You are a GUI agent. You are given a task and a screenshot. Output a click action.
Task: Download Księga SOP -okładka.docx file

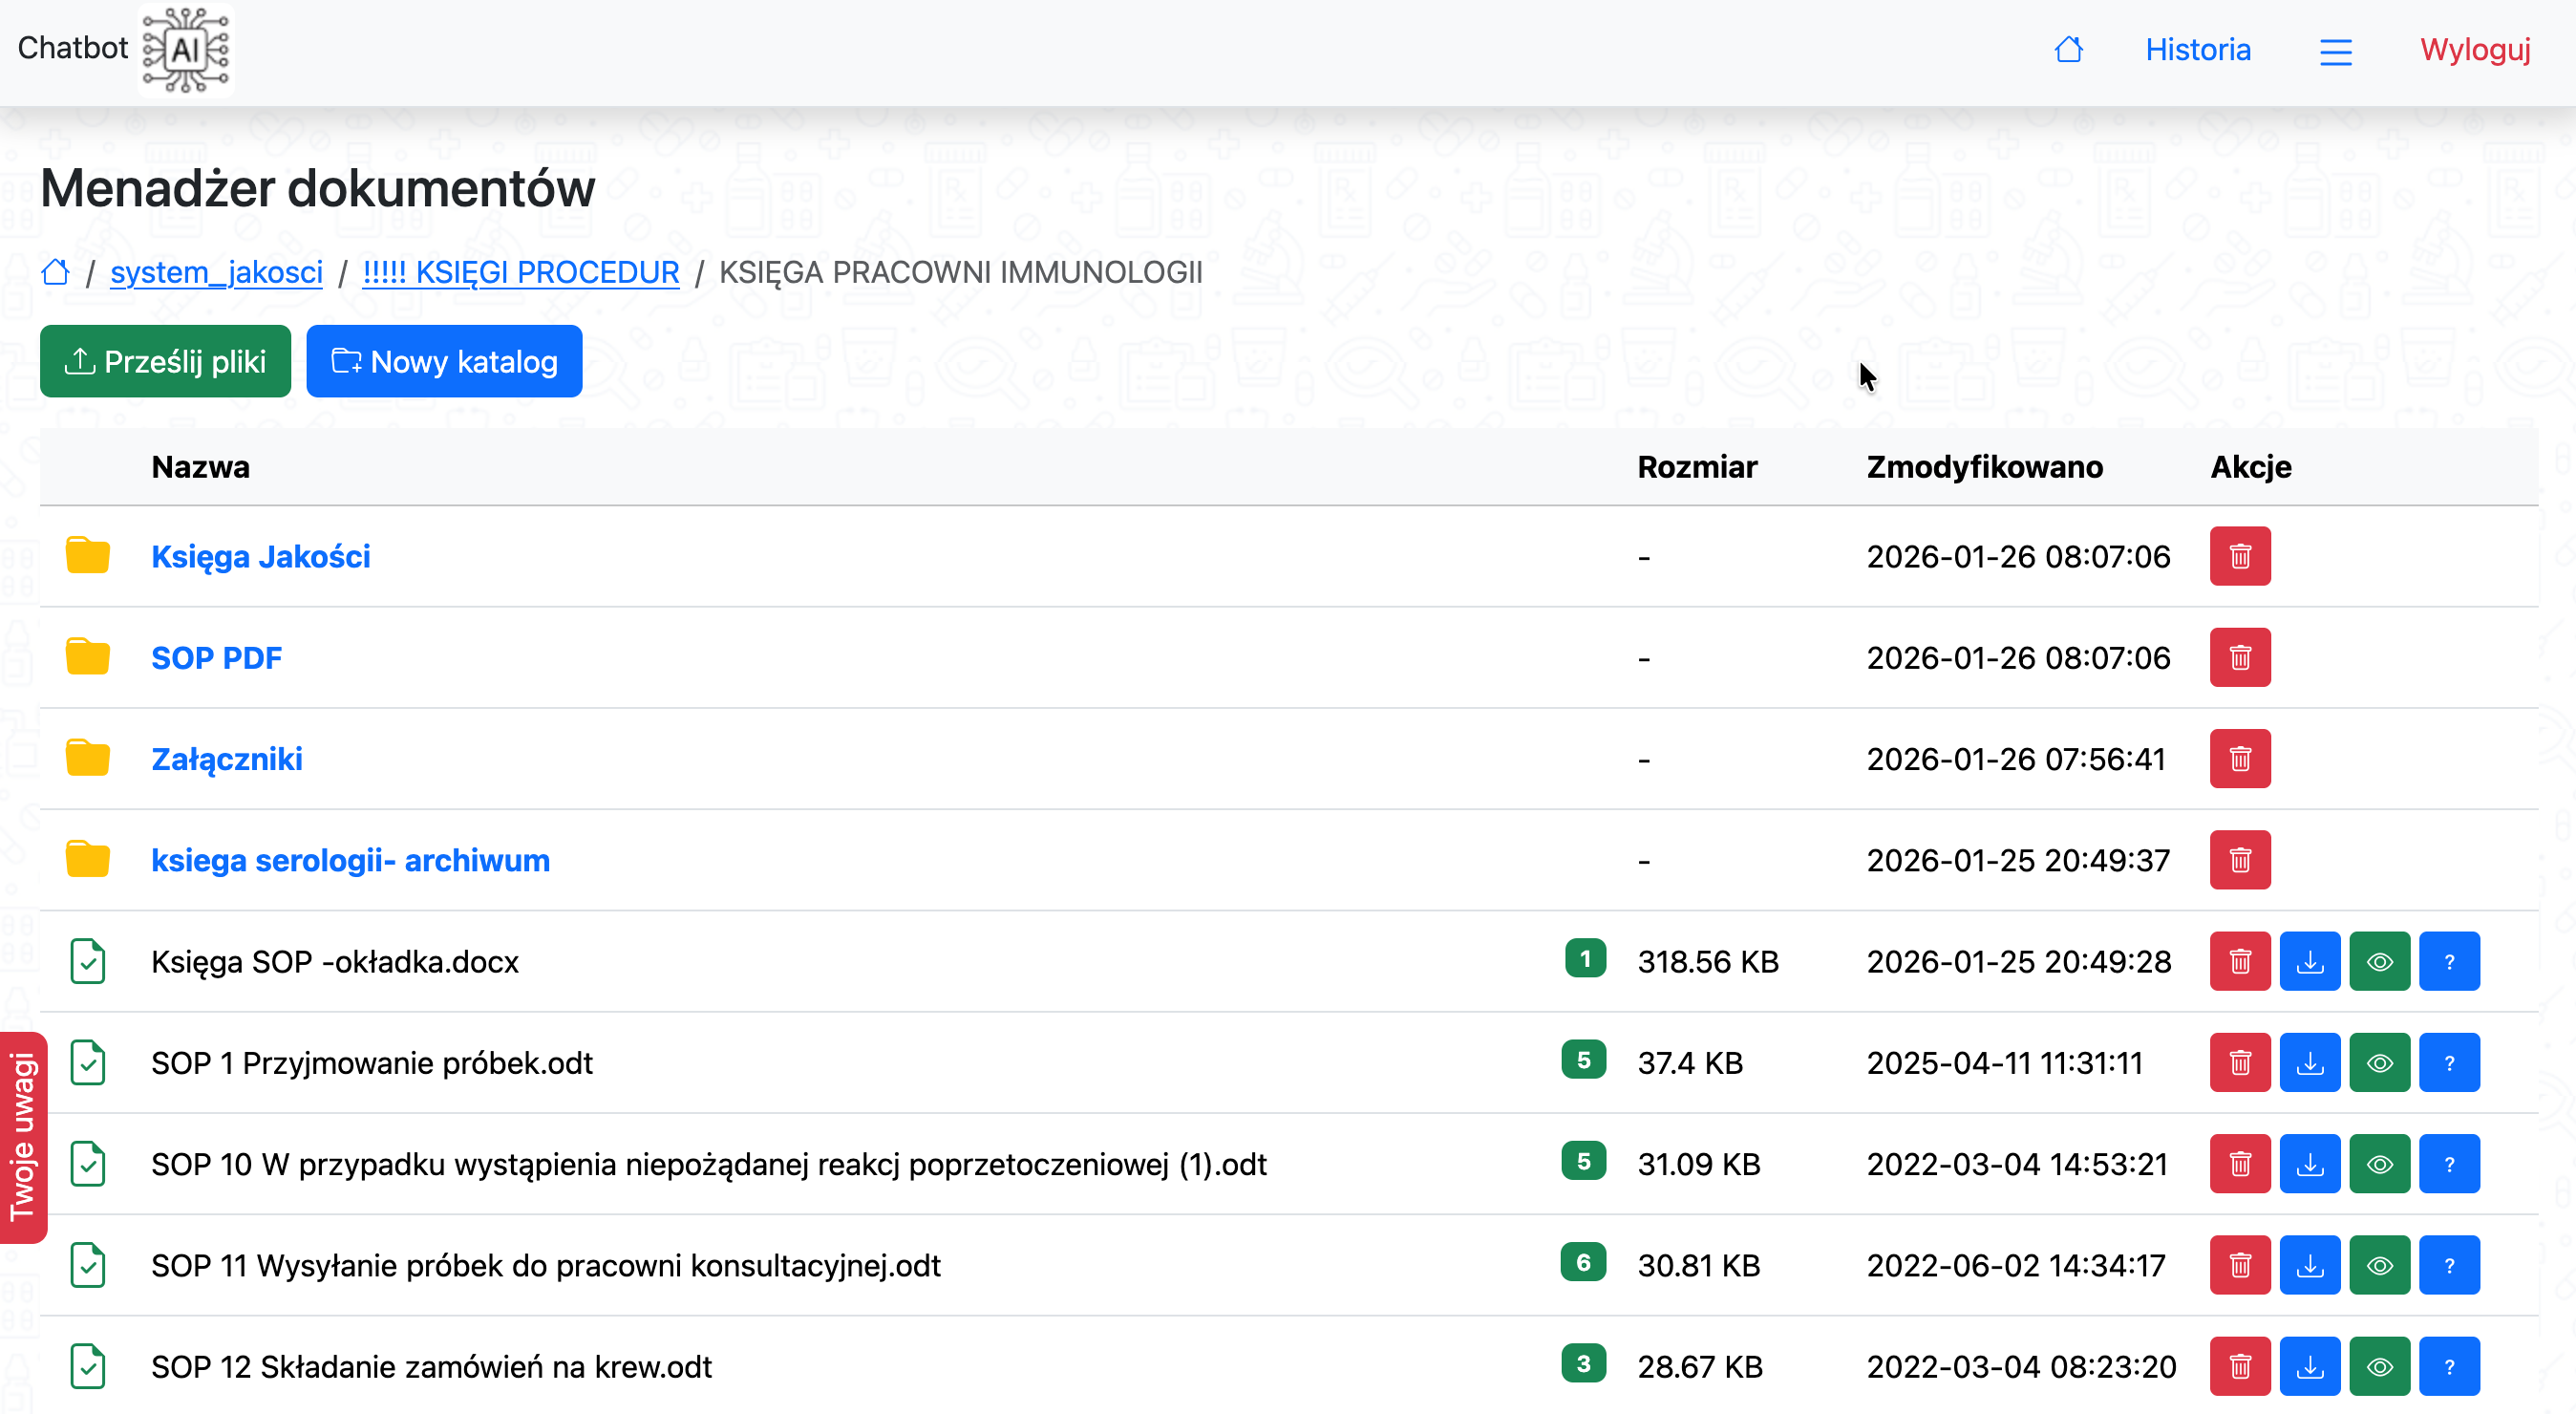click(x=2309, y=961)
